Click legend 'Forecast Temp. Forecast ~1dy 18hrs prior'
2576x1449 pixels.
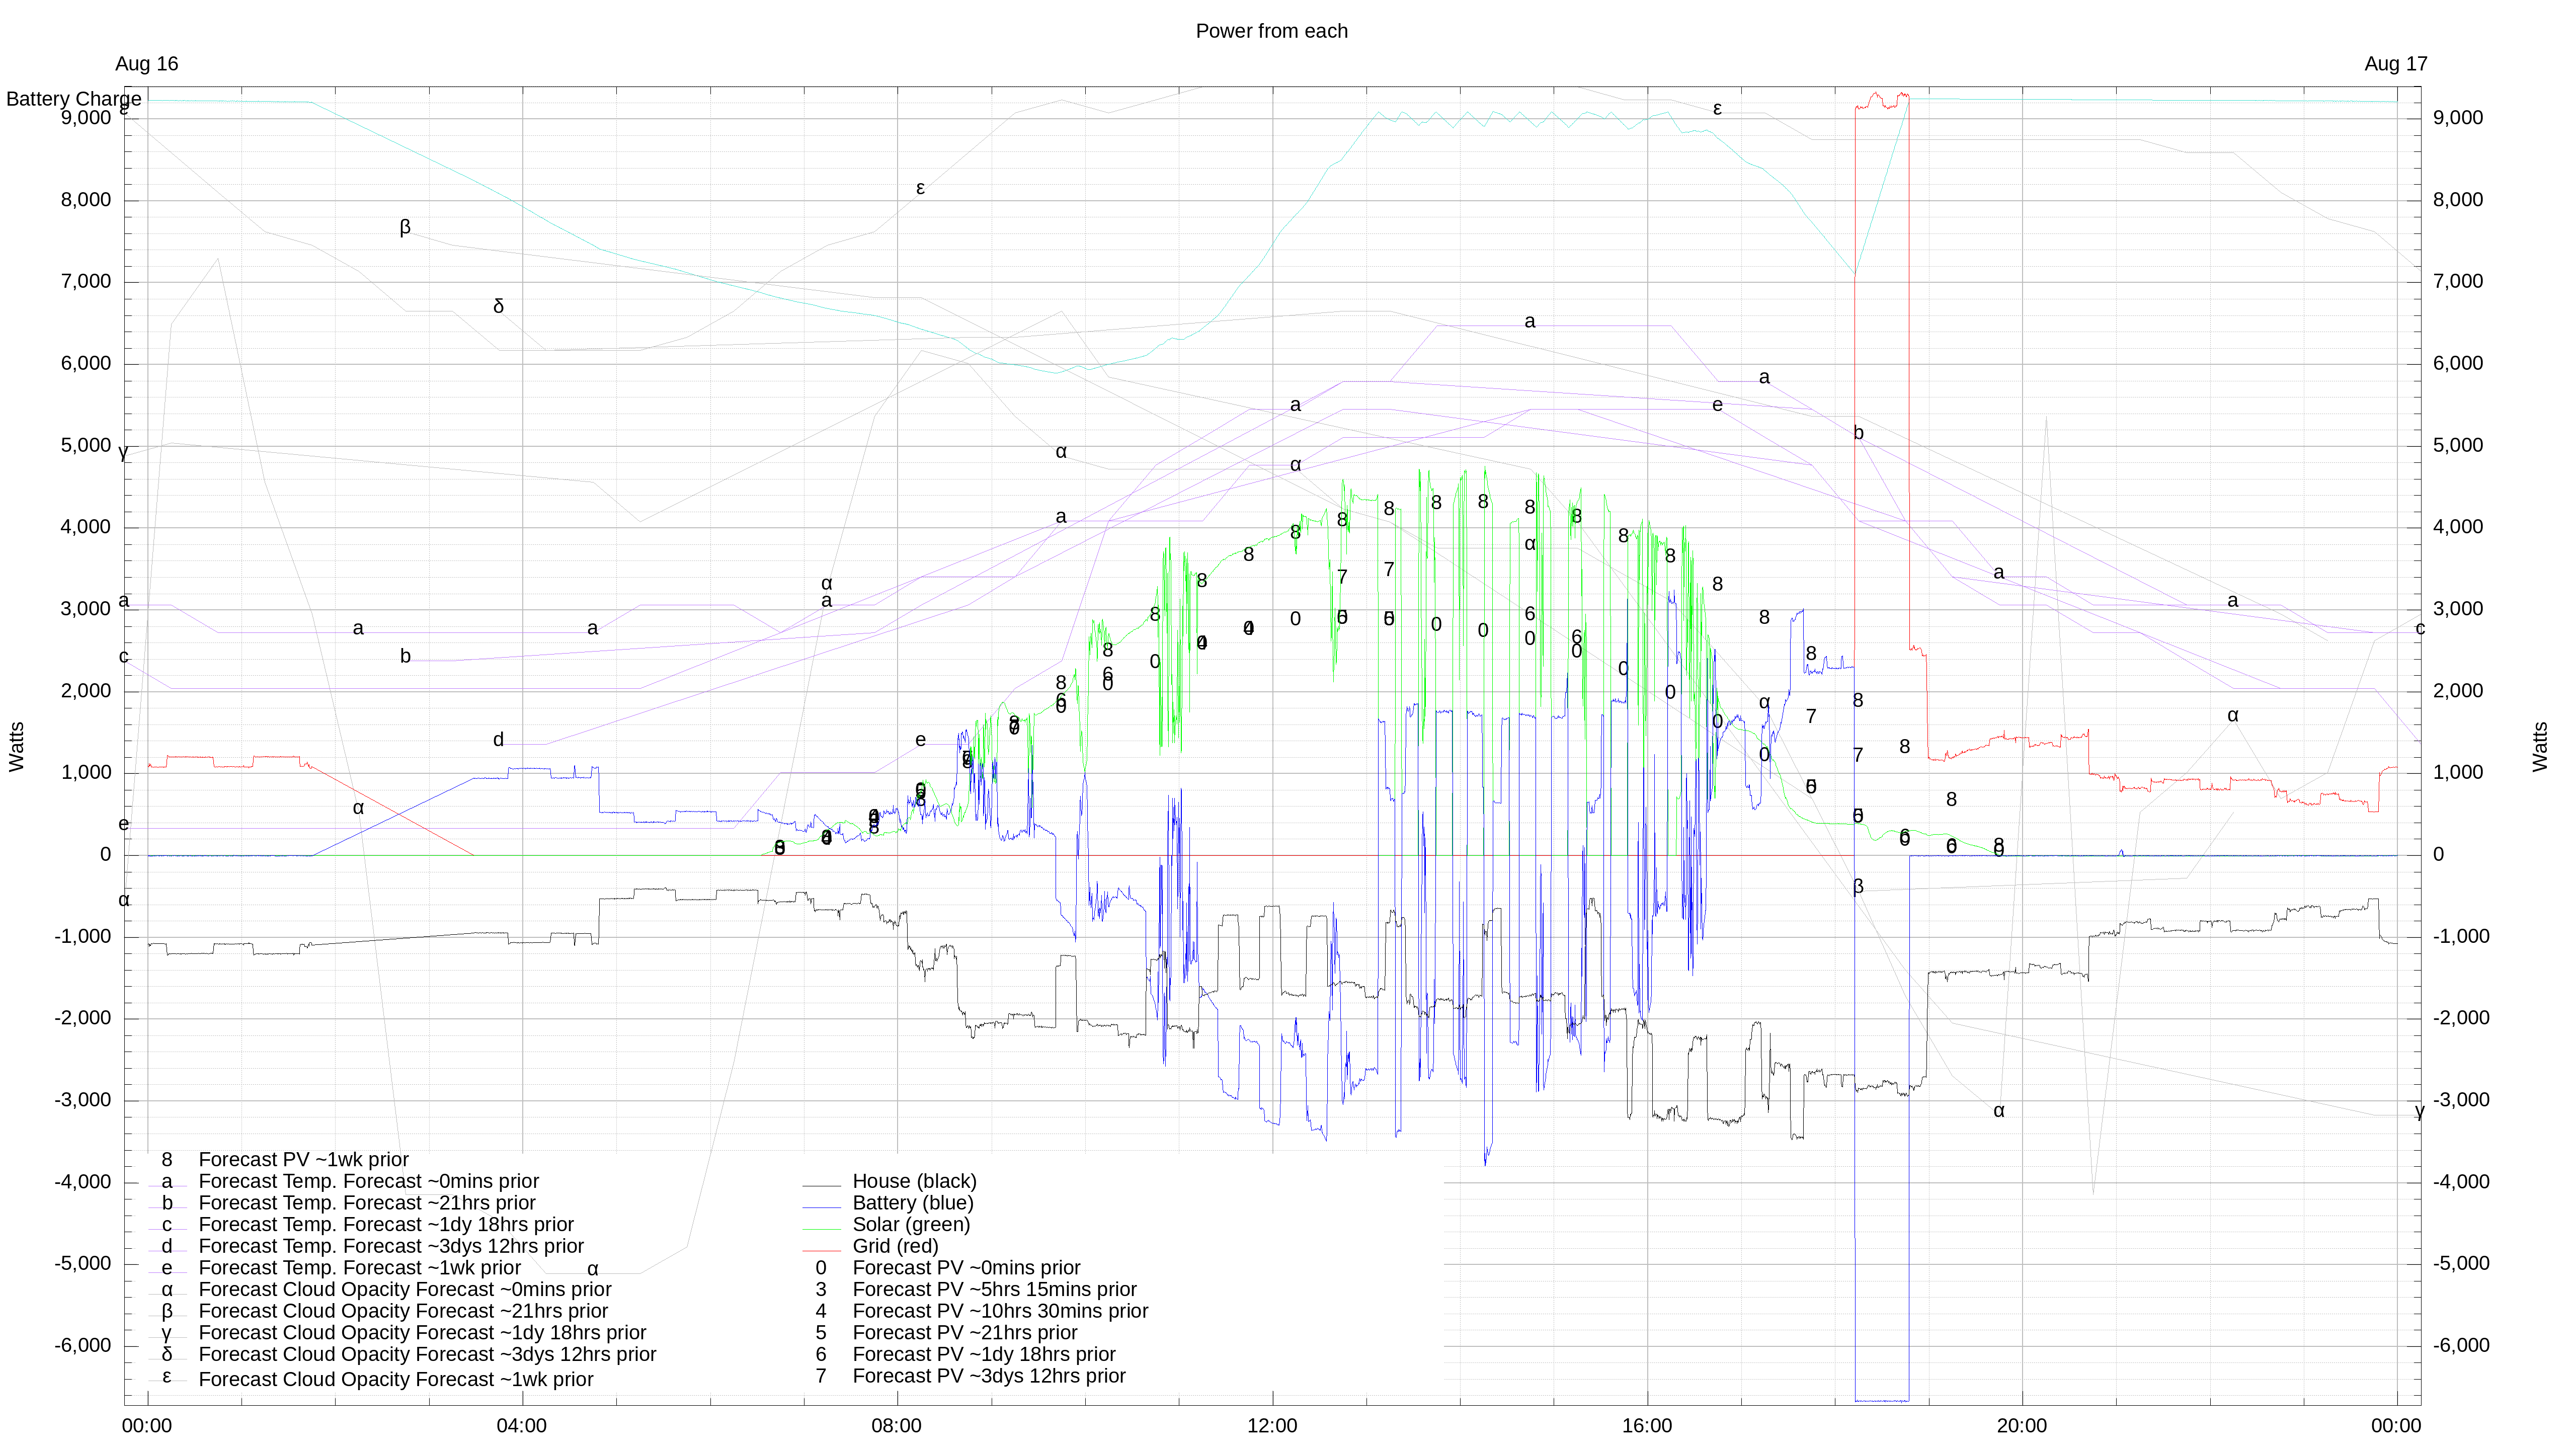(386, 1225)
